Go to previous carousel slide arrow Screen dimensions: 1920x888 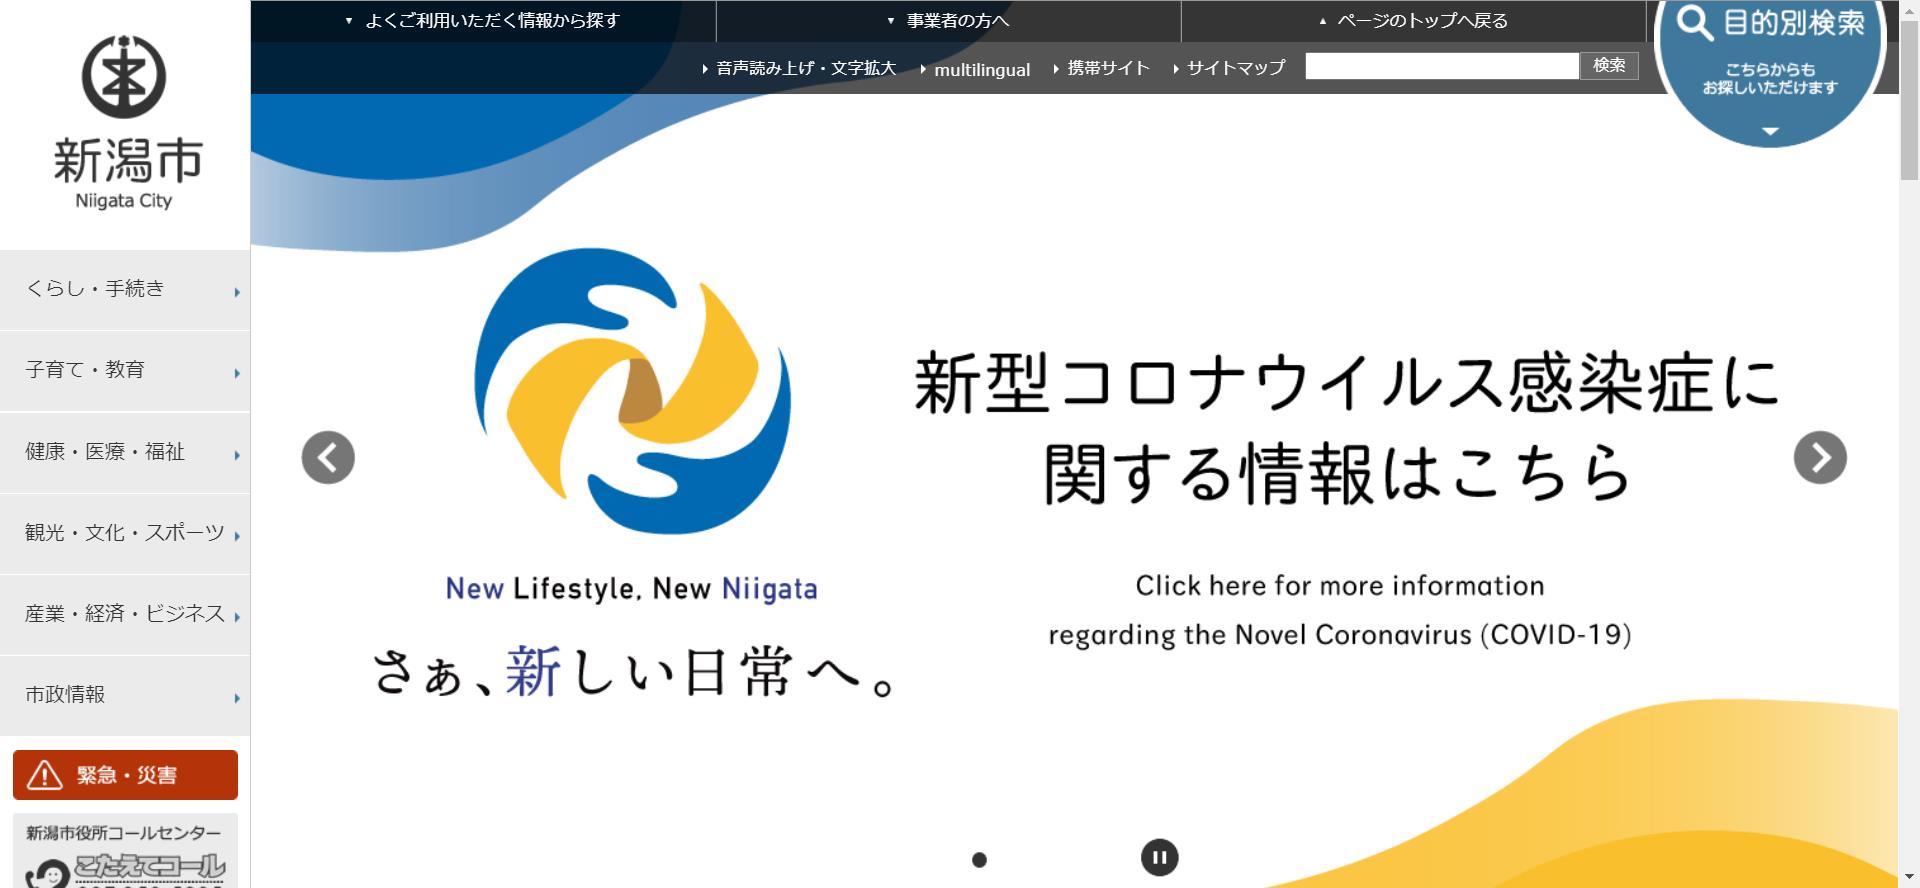coord(328,458)
